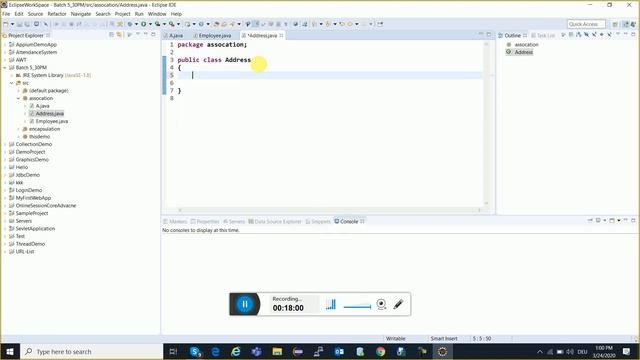This screenshot has width=640, height=360.
Task: Click the Open Perspective icon near Quick Access
Action: coord(615,24)
